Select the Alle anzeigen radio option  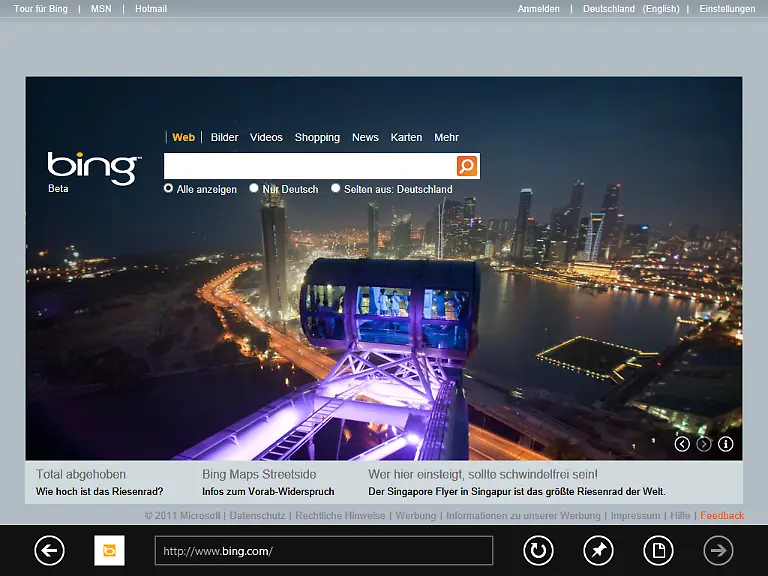click(x=168, y=188)
